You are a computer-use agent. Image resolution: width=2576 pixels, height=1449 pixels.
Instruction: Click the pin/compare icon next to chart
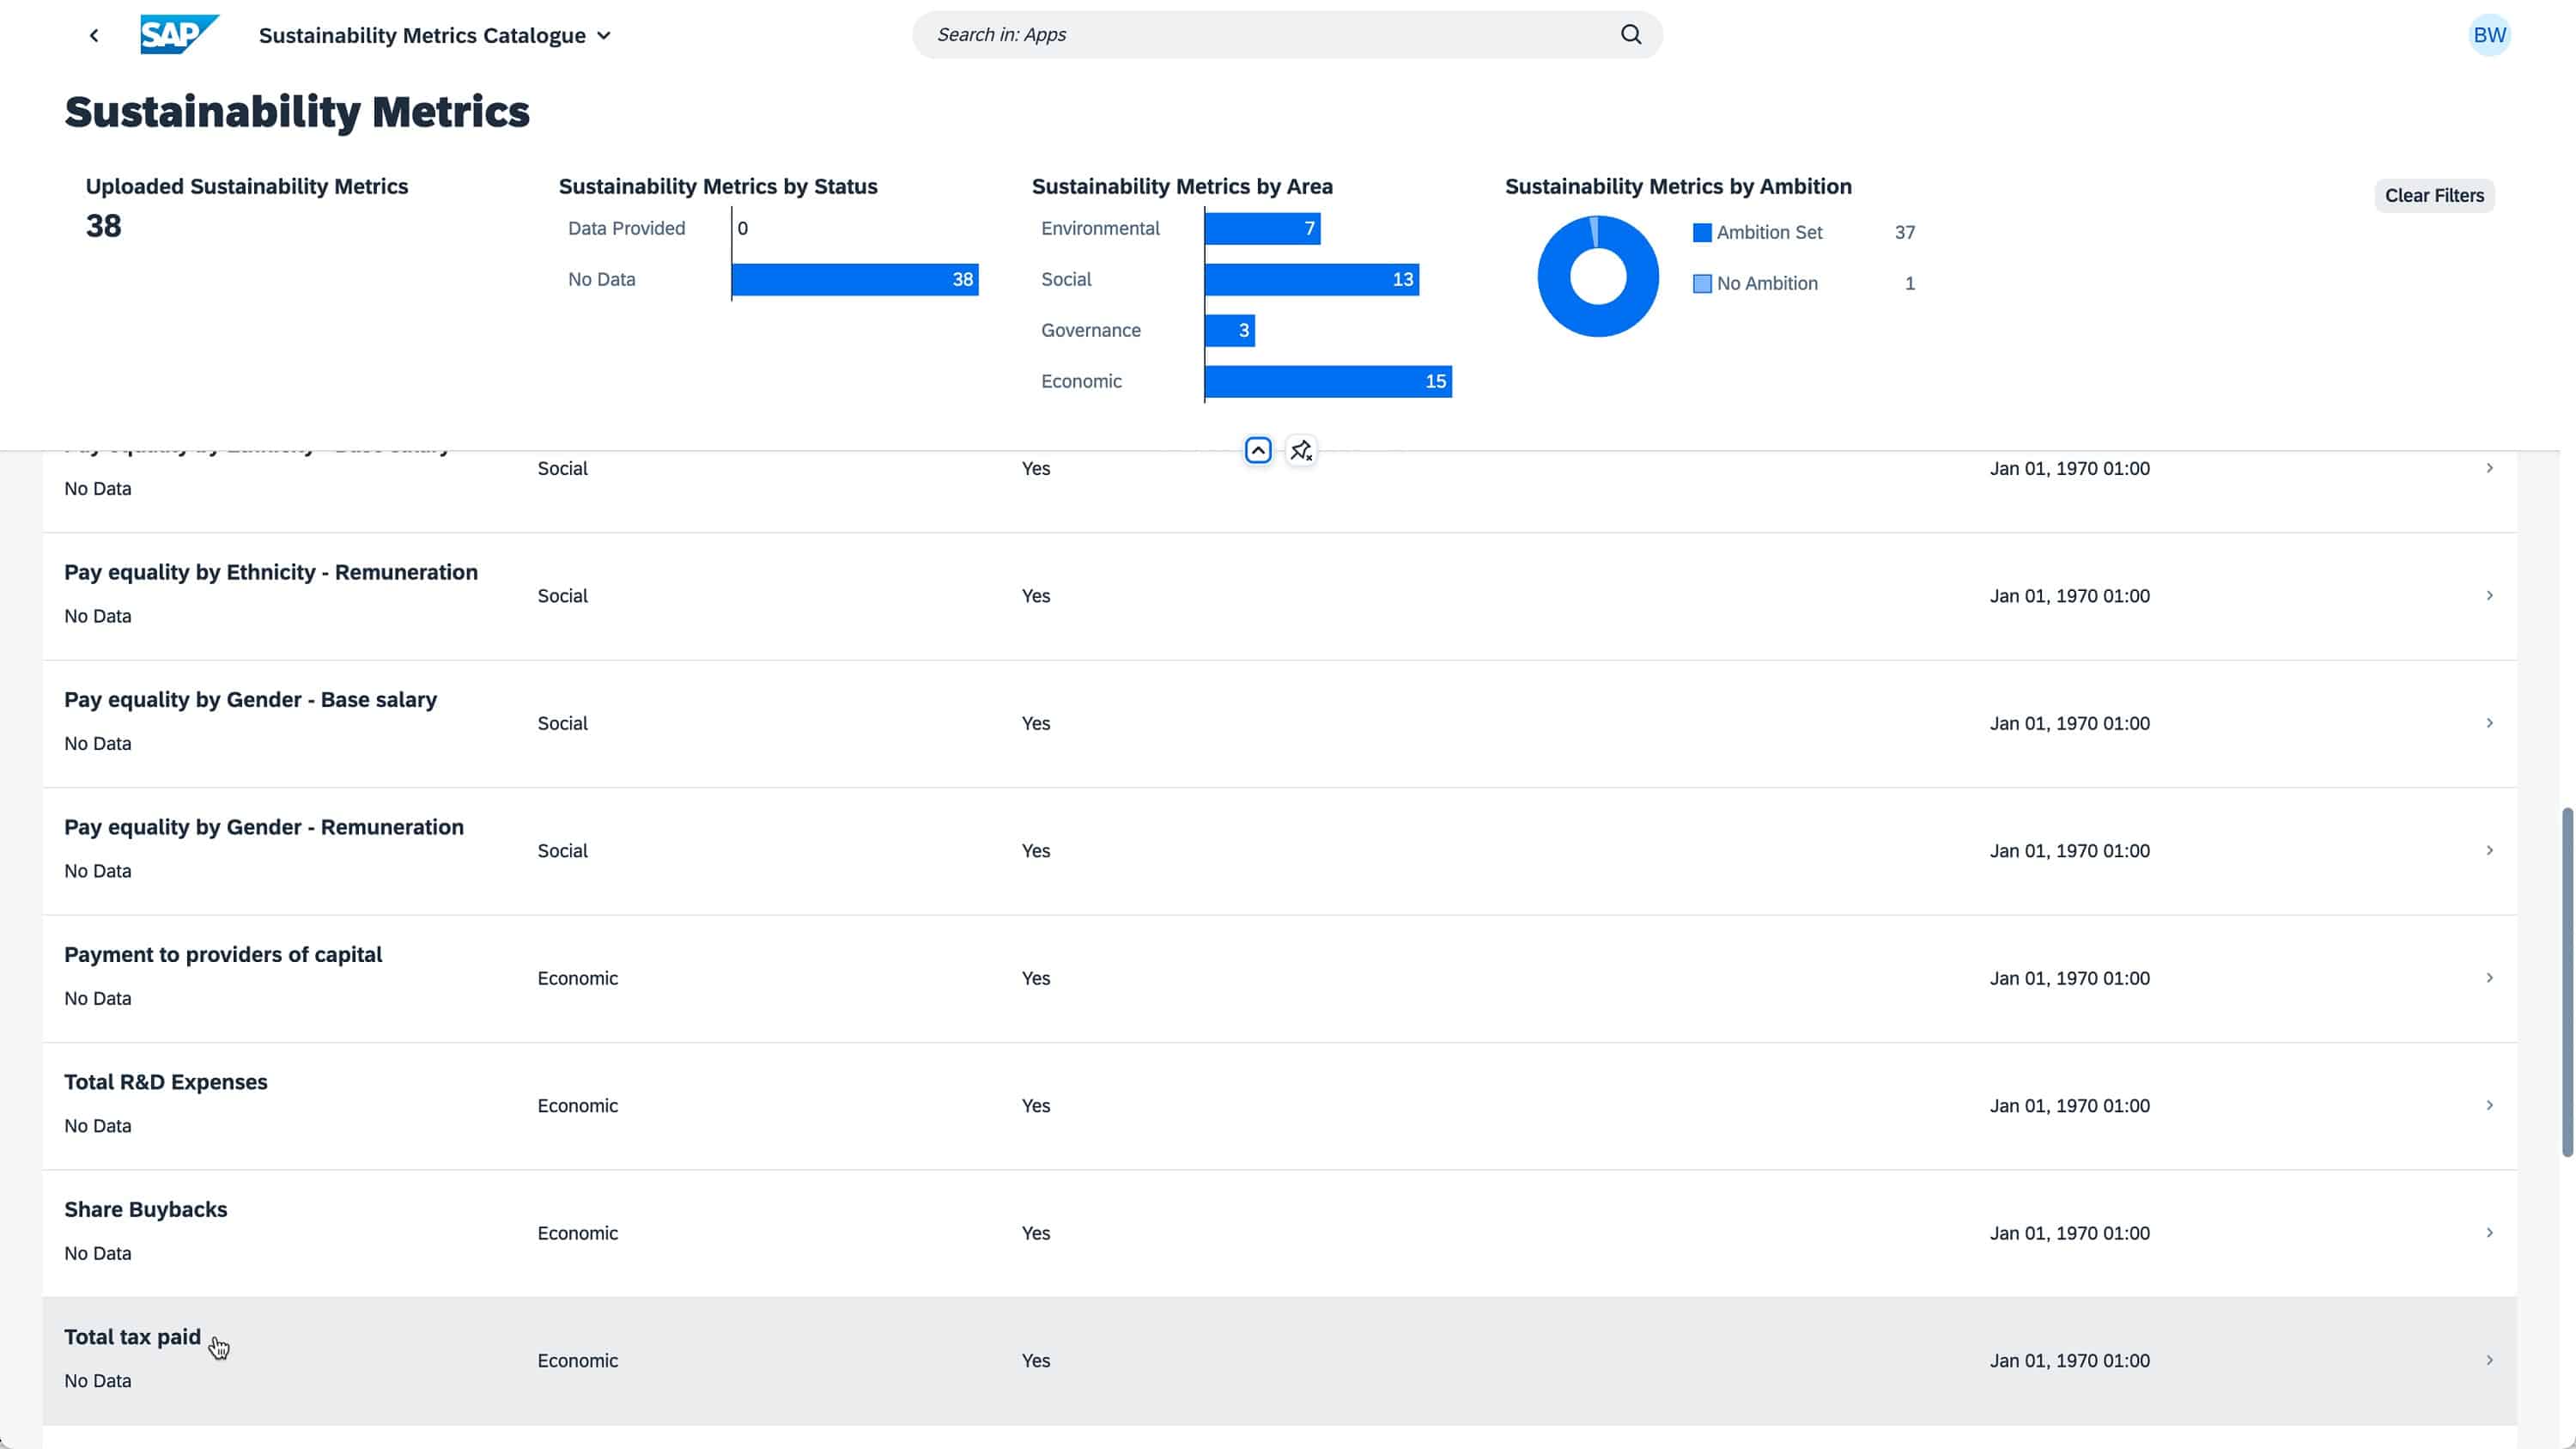tap(1300, 449)
